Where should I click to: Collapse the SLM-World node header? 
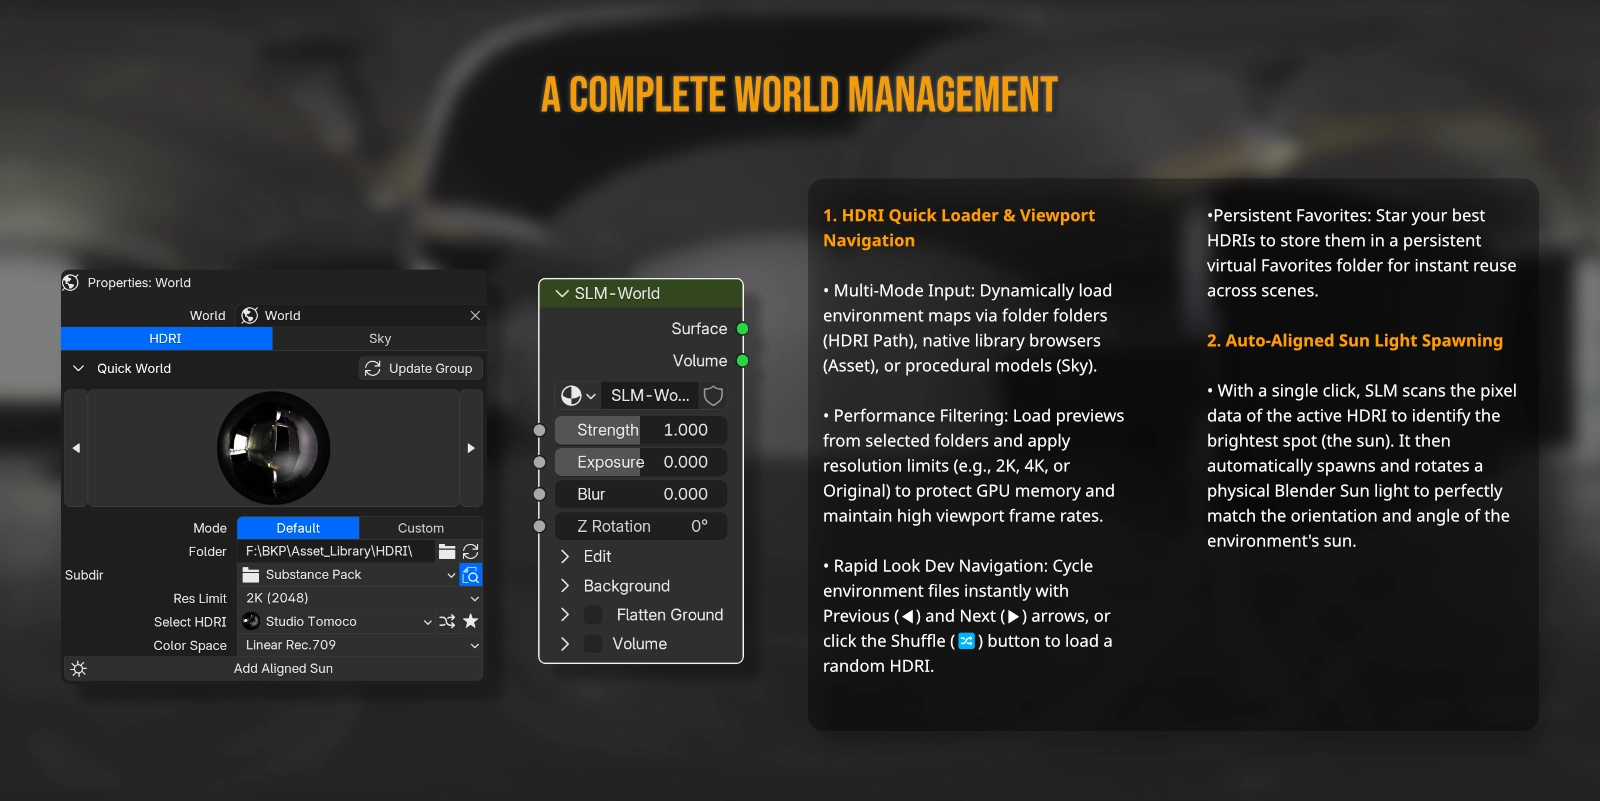(x=562, y=293)
